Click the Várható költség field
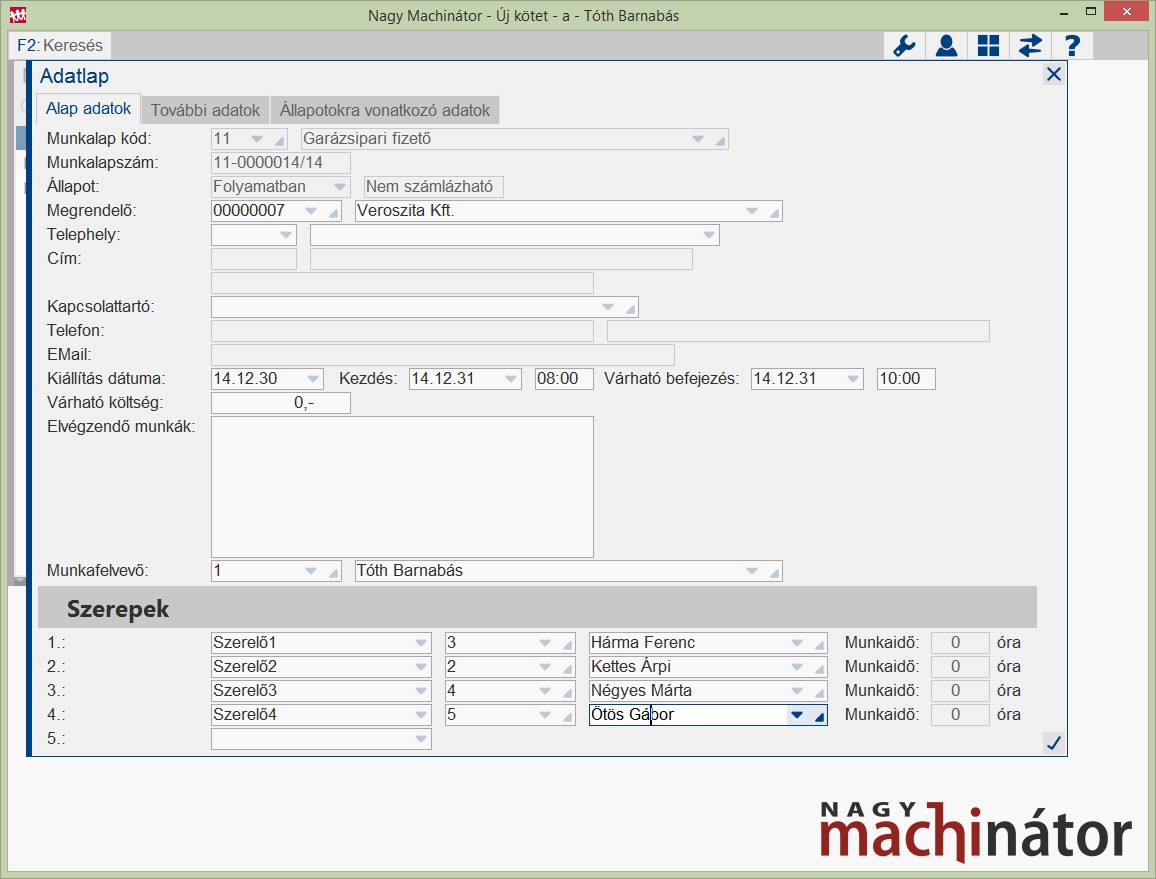Viewport: 1156px width, 879px height. point(281,403)
